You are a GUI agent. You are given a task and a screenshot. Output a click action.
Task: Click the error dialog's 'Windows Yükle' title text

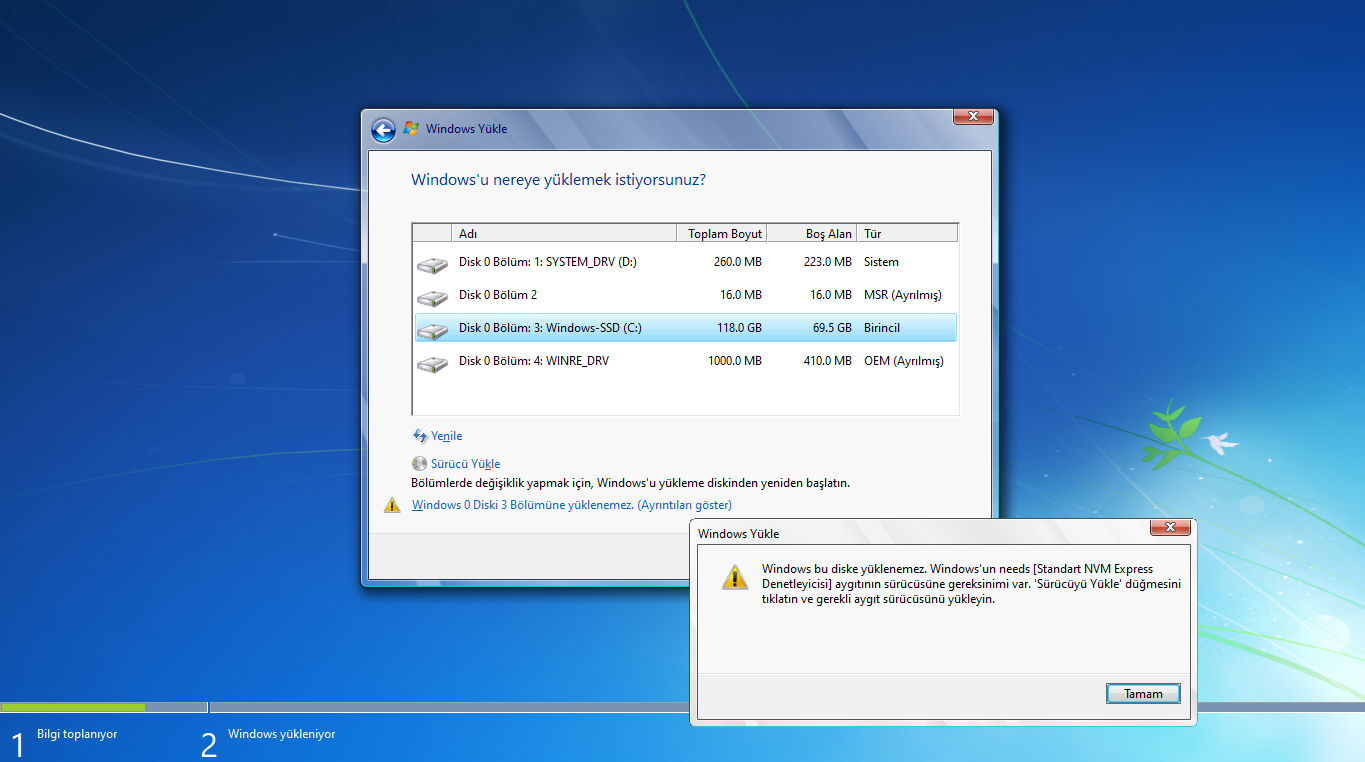tap(738, 534)
